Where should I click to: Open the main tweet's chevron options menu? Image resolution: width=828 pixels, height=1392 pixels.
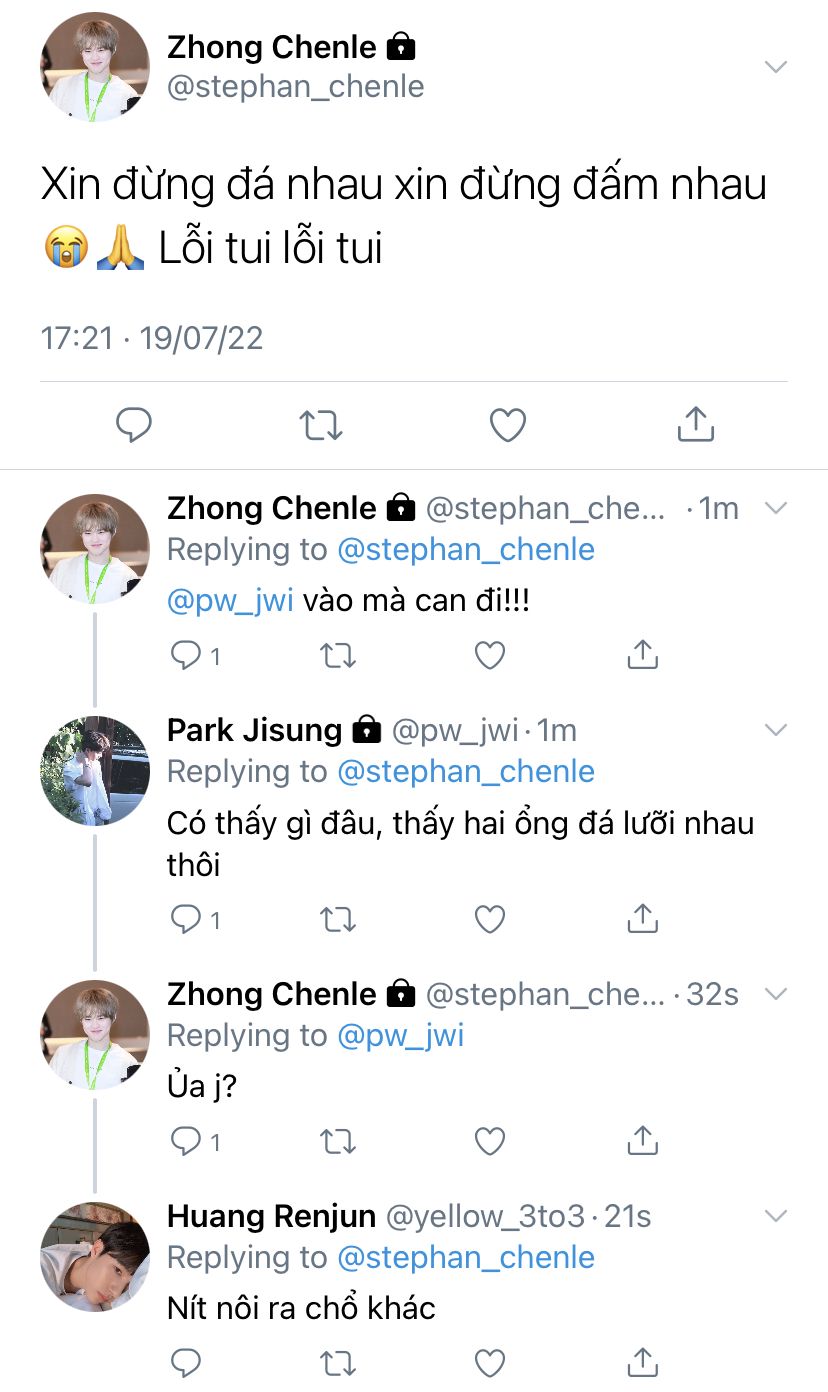[776, 67]
